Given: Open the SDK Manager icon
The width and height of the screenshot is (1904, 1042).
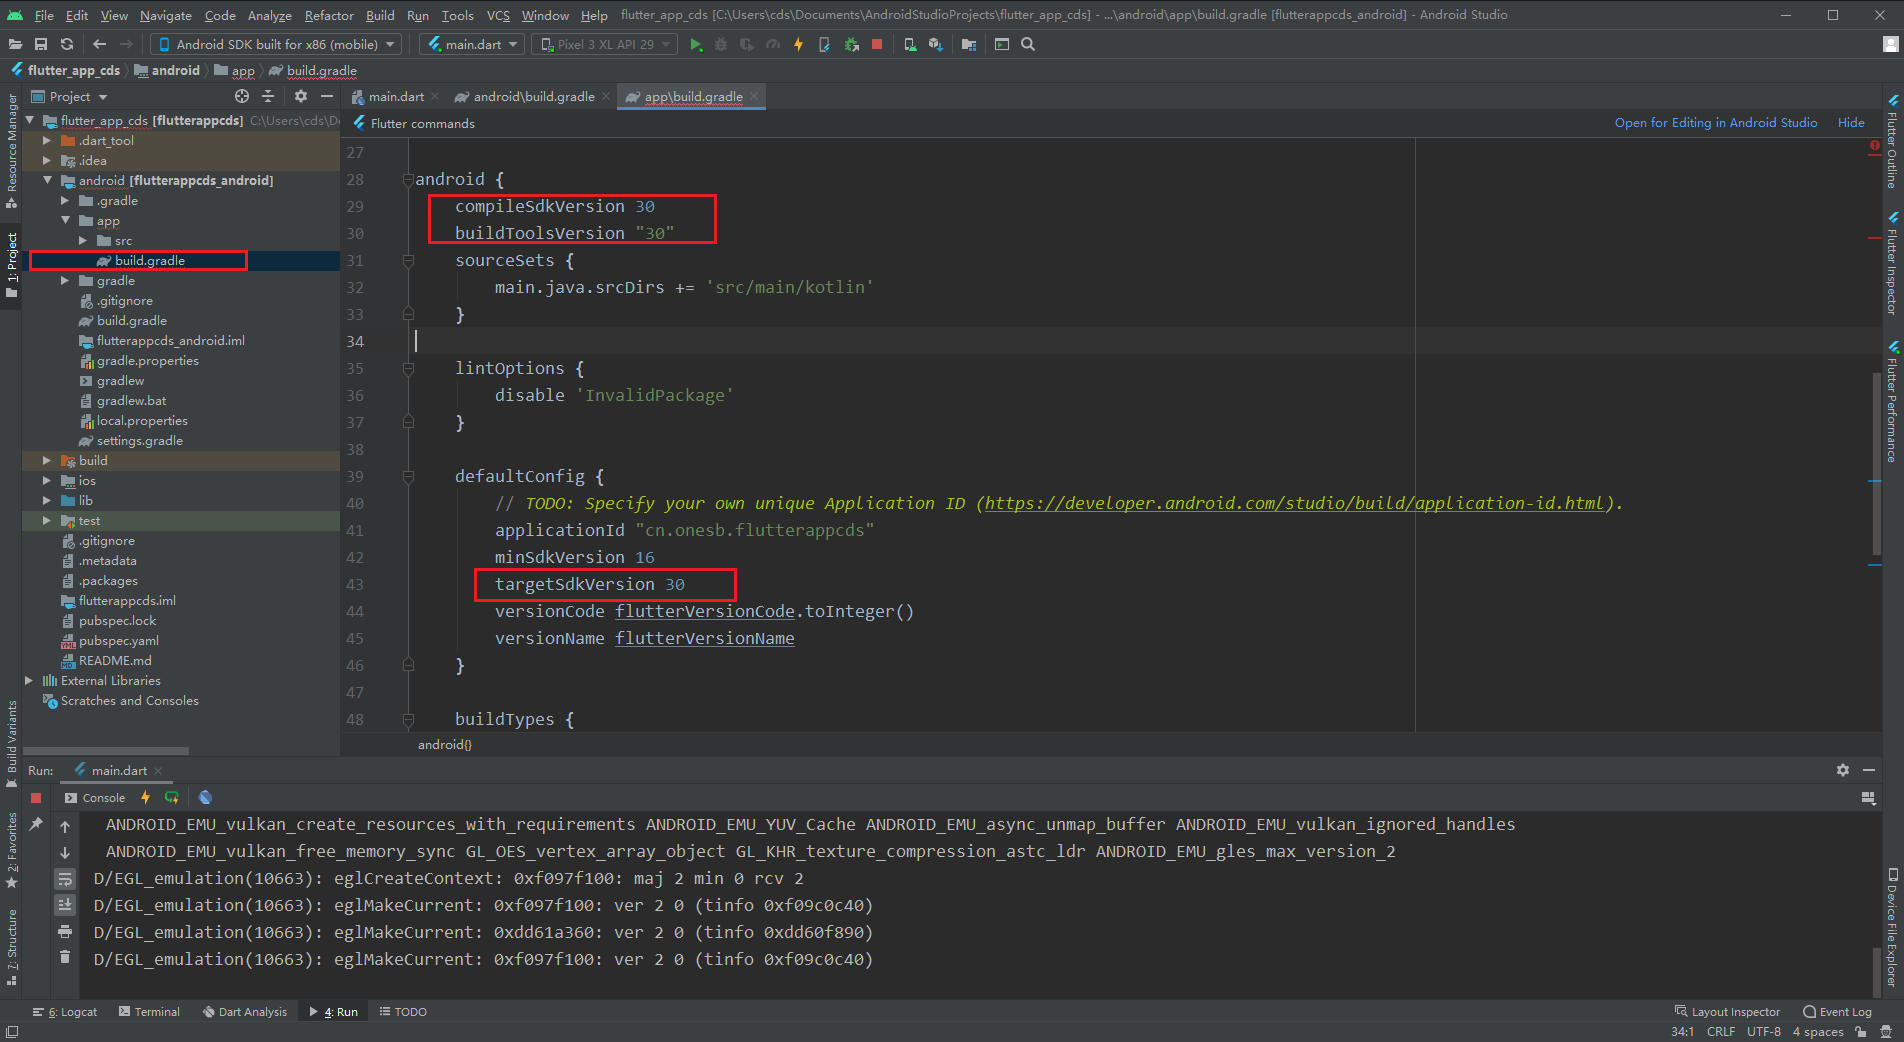Looking at the screenshot, I should (x=936, y=44).
